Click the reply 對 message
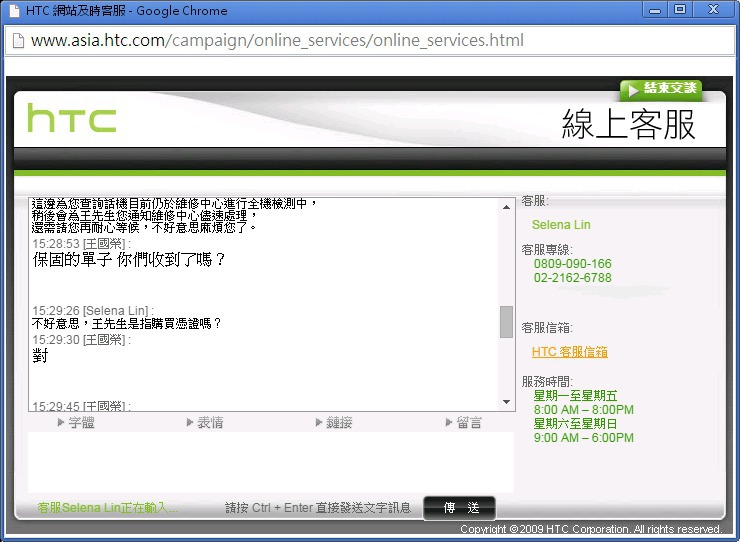740x542 pixels. coord(40,355)
